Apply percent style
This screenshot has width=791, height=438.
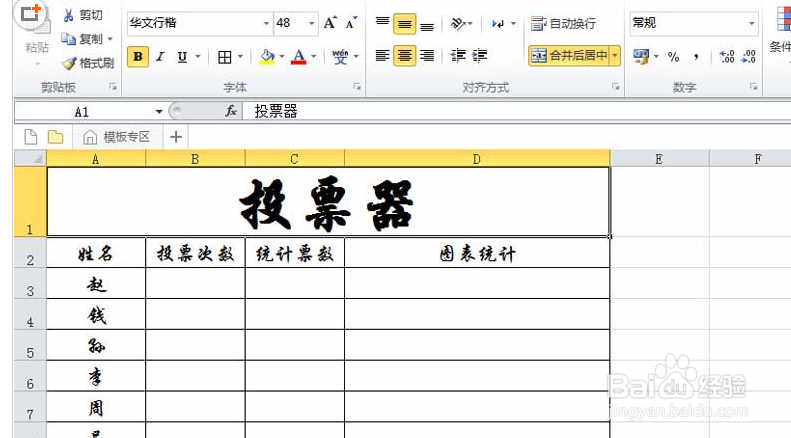tap(673, 57)
